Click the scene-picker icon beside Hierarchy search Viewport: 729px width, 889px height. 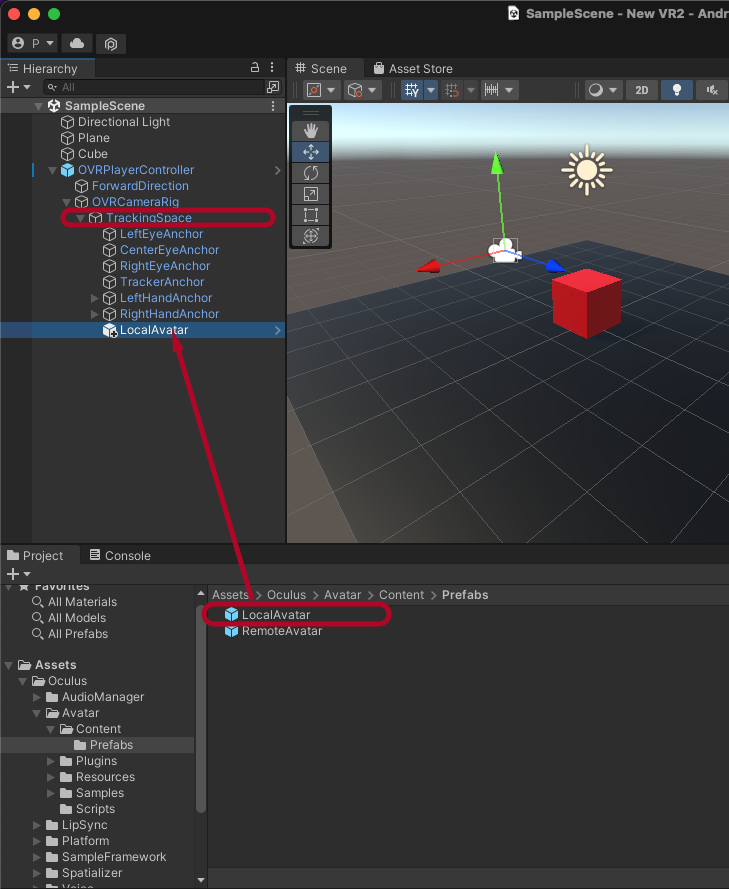click(x=273, y=87)
